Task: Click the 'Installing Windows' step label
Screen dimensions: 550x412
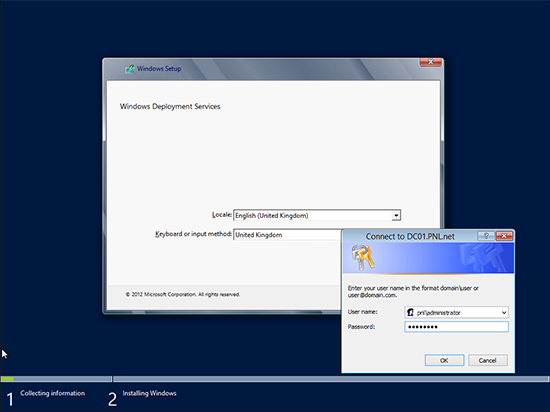Action: pyautogui.click(x=149, y=393)
